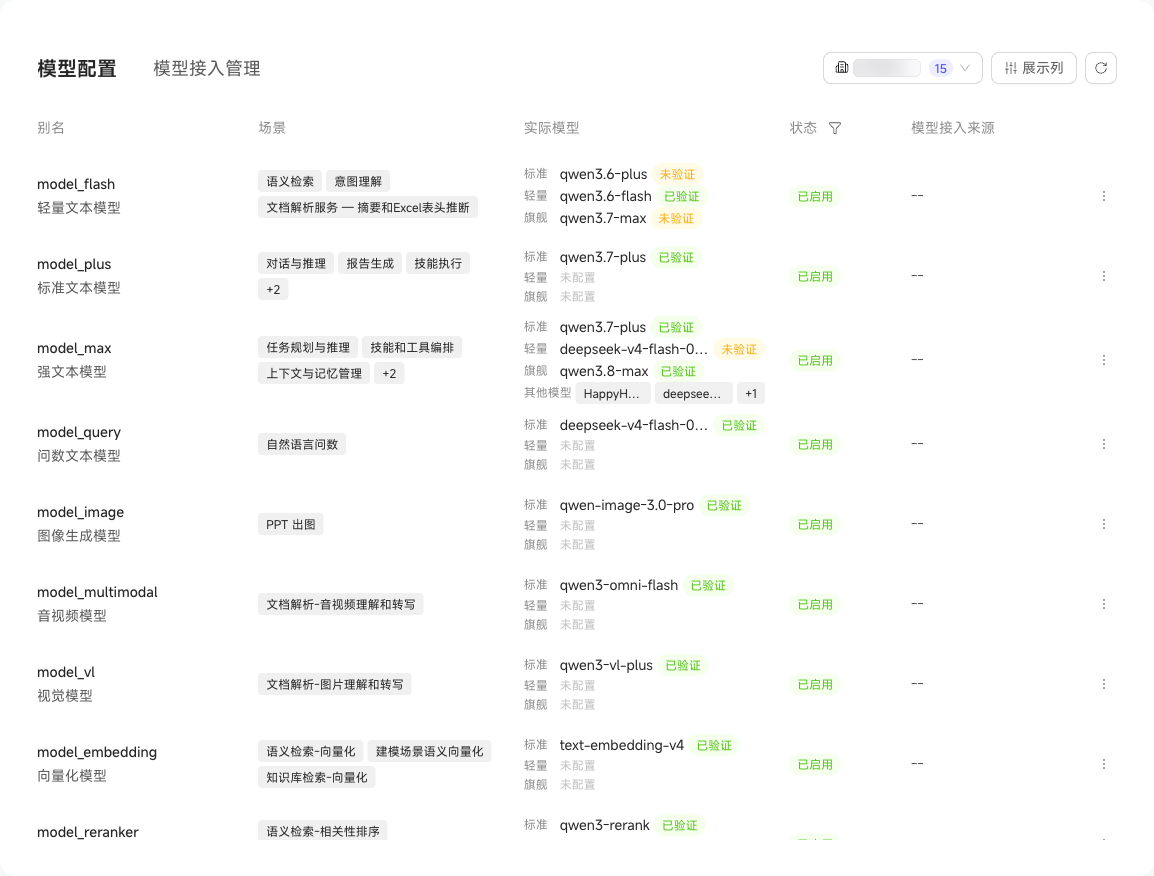The width and height of the screenshot is (1154, 876).
Task: Click the model_vl alias
Action: 66,672
